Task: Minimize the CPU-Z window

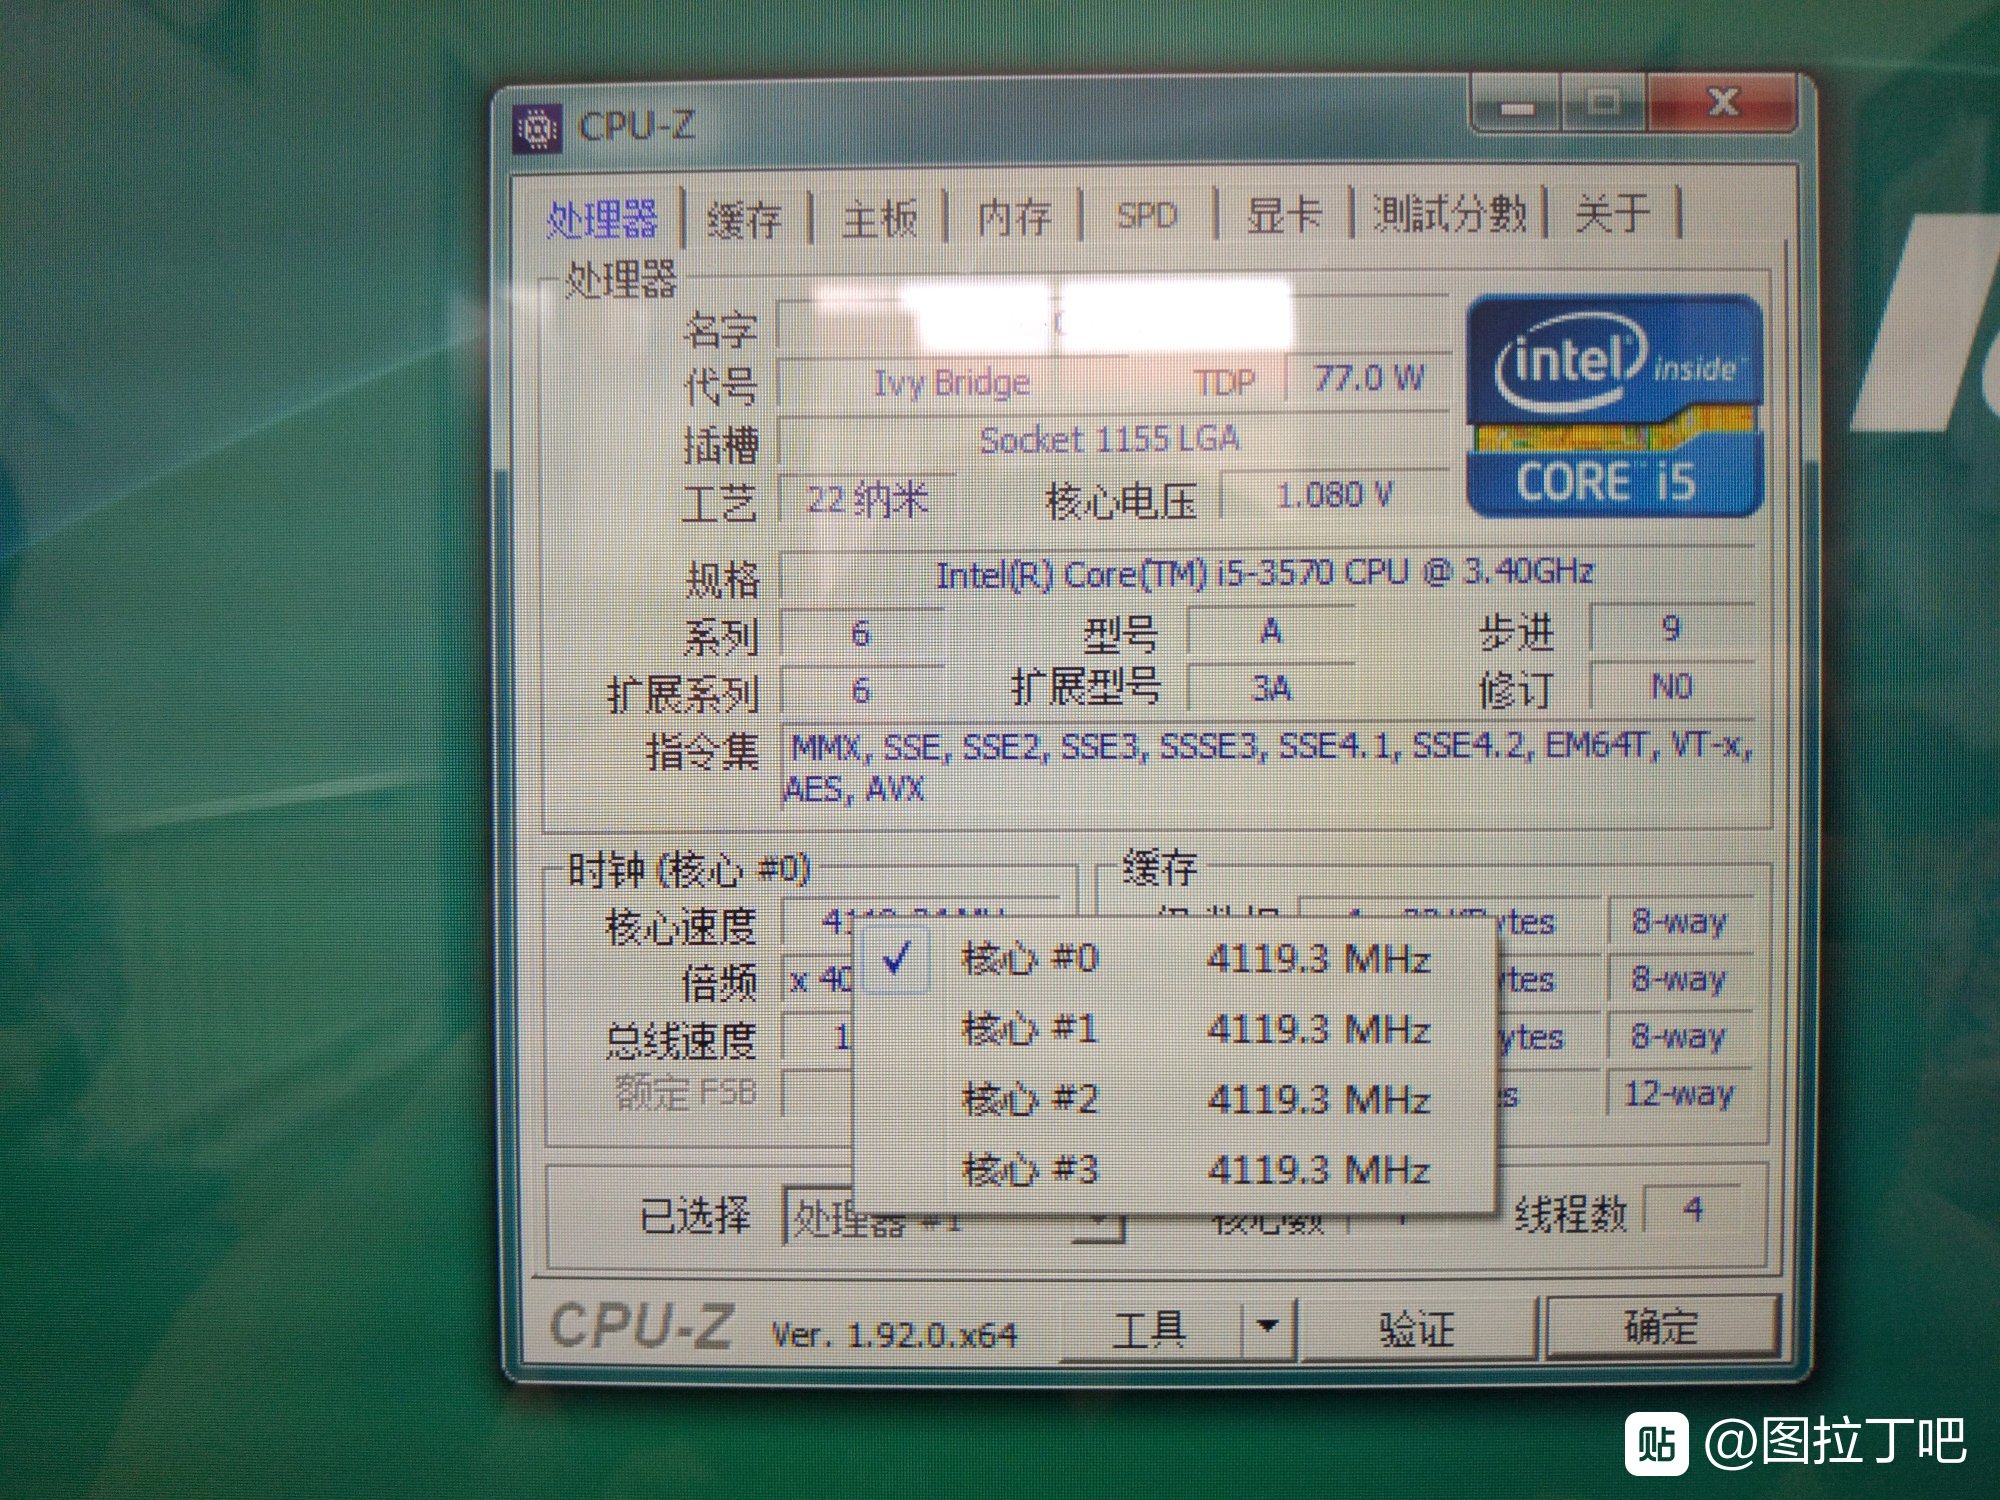Action: (1516, 106)
